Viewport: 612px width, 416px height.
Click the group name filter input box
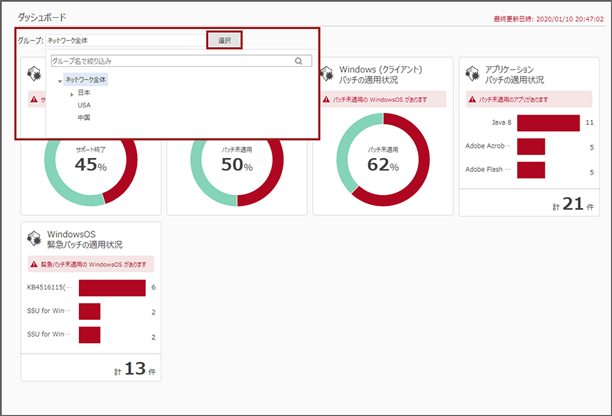click(x=170, y=61)
